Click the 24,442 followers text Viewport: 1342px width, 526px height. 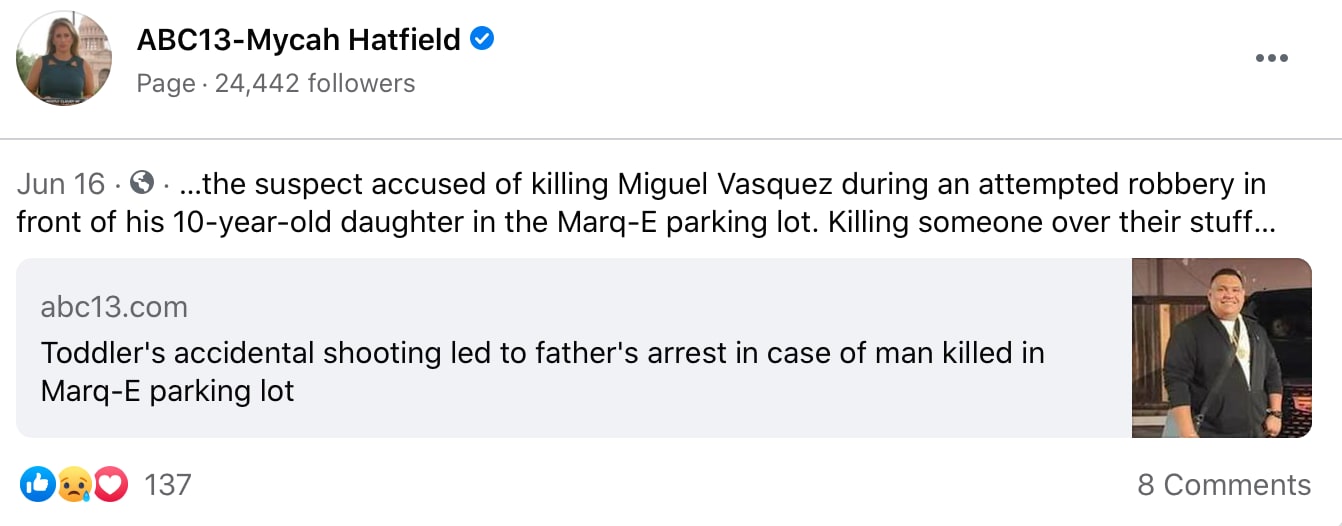[x=315, y=83]
